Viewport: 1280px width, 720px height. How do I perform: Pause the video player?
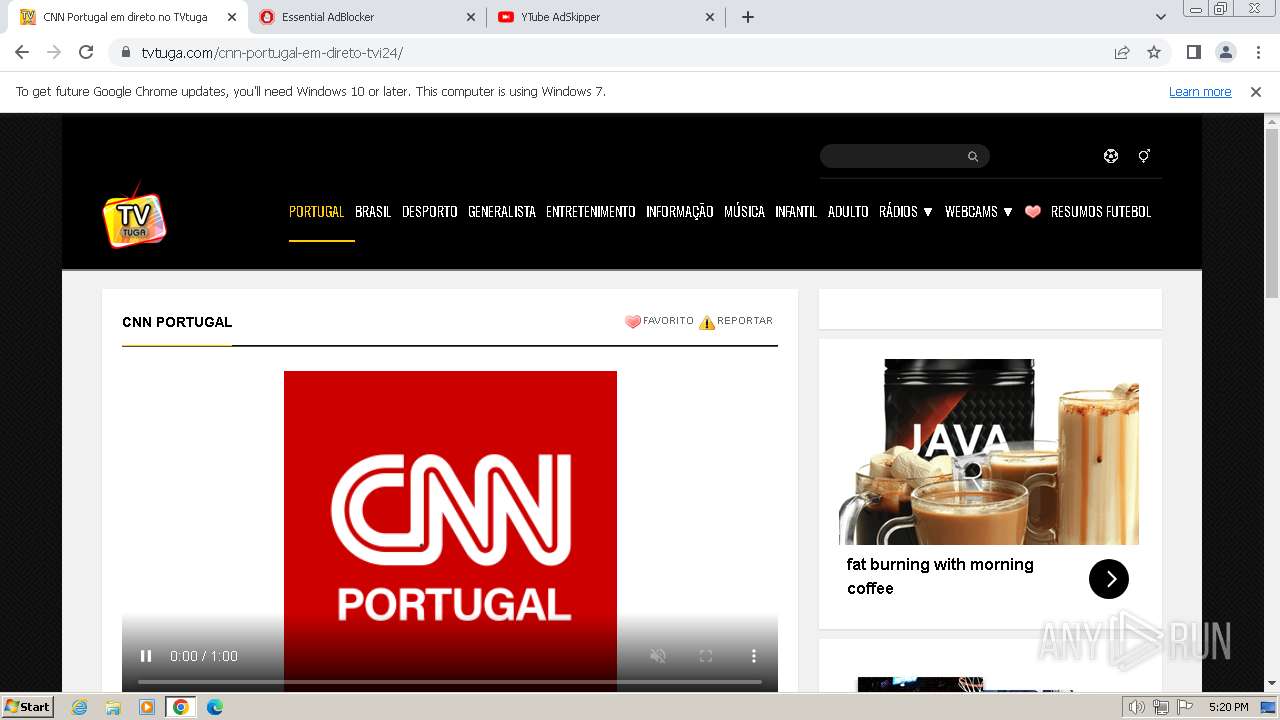146,656
